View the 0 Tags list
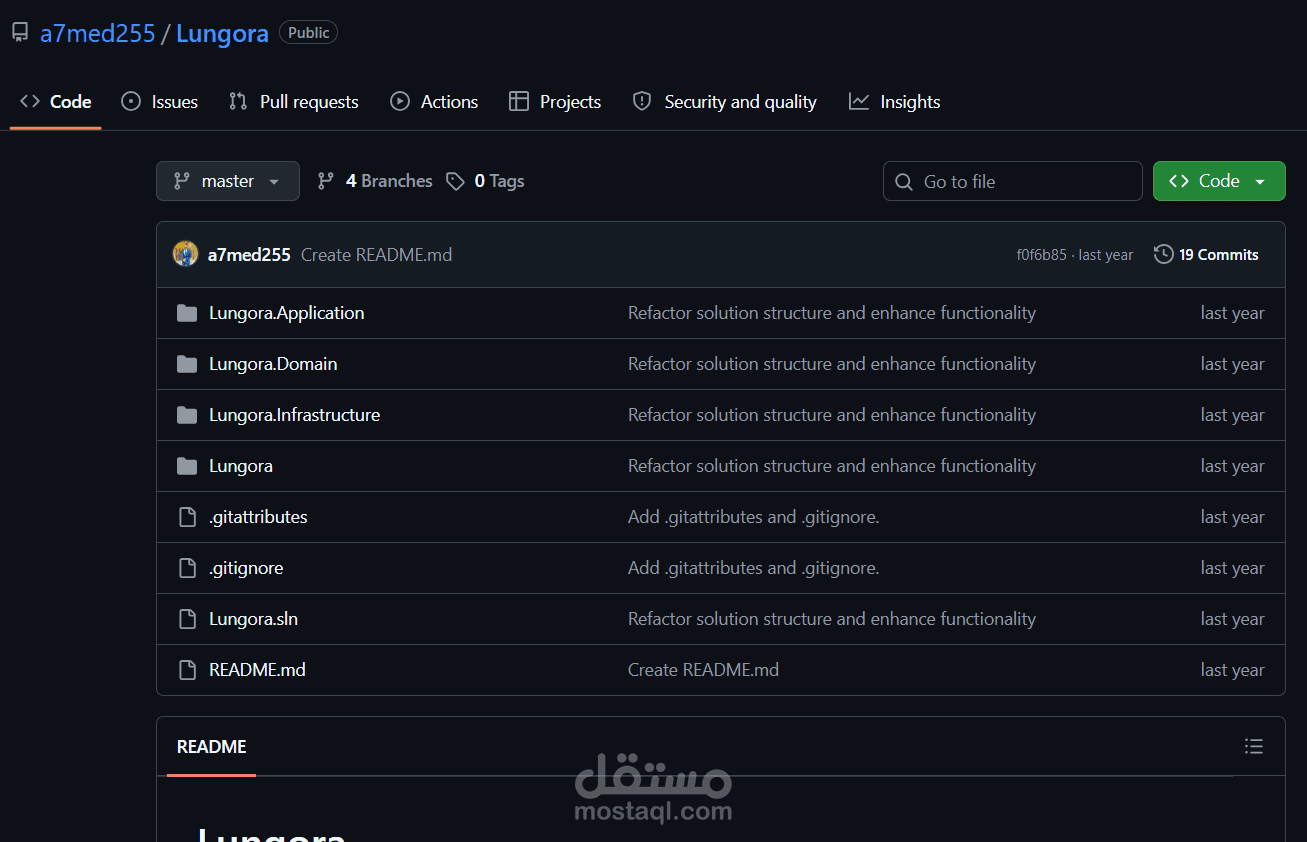The image size is (1307, 842). point(486,181)
